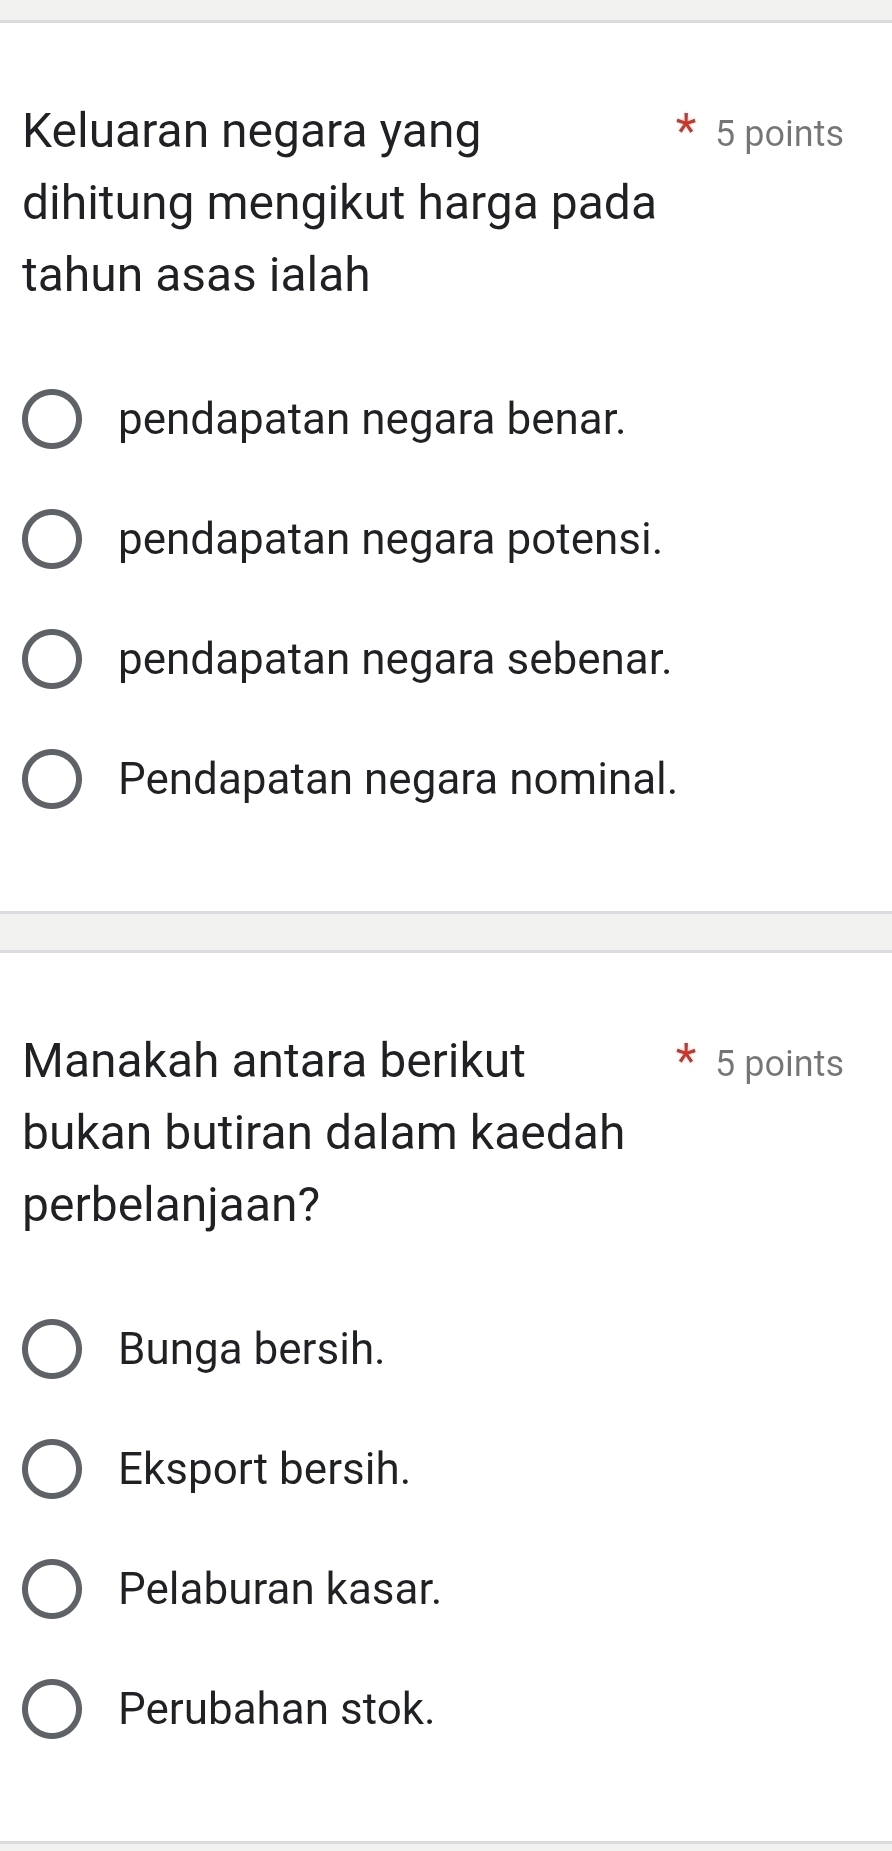Click the 5 points label on second question

tap(779, 1063)
